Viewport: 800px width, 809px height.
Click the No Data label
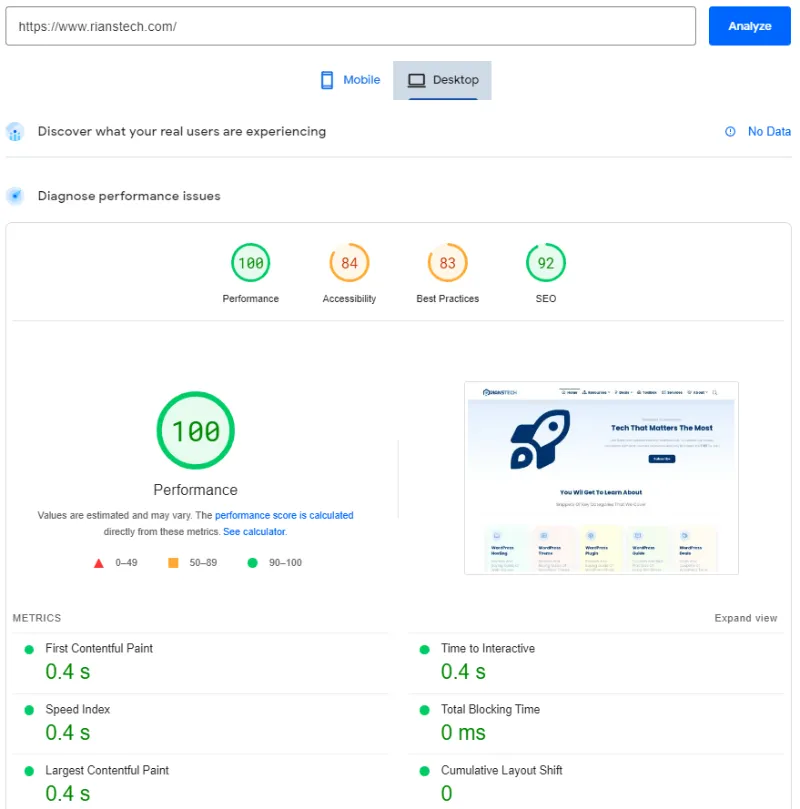point(767,131)
